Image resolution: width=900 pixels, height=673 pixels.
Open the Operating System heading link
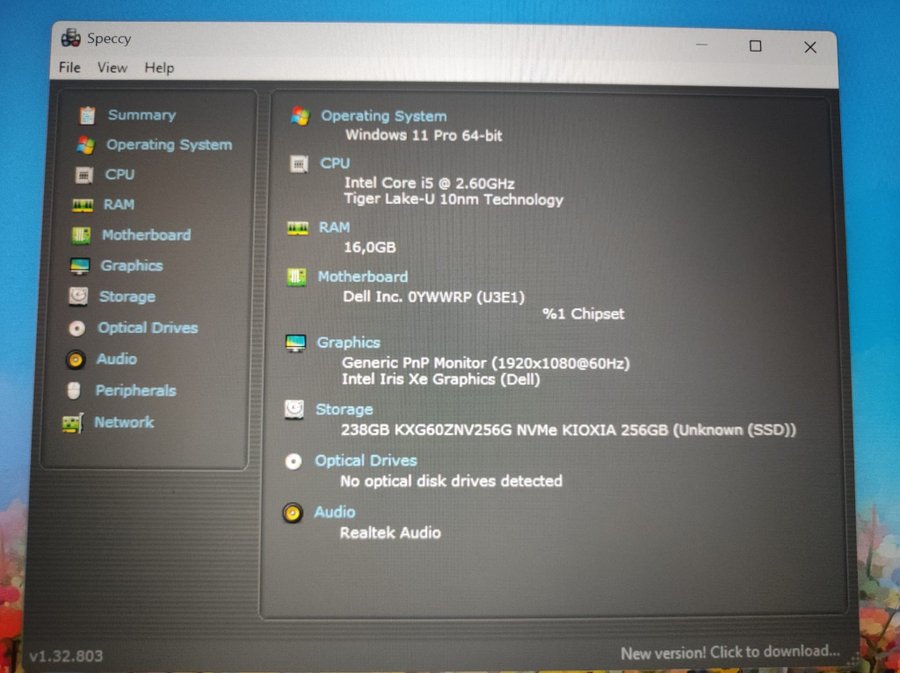[383, 116]
